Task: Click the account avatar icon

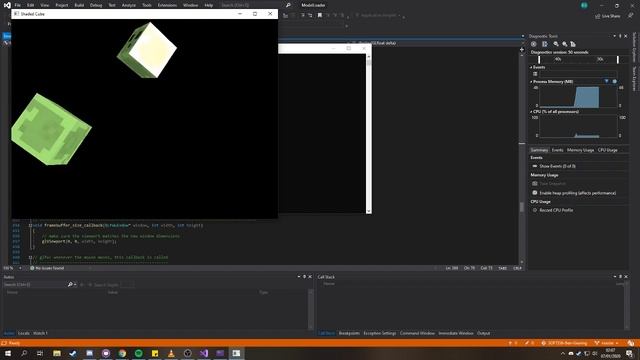Action: 584,5
